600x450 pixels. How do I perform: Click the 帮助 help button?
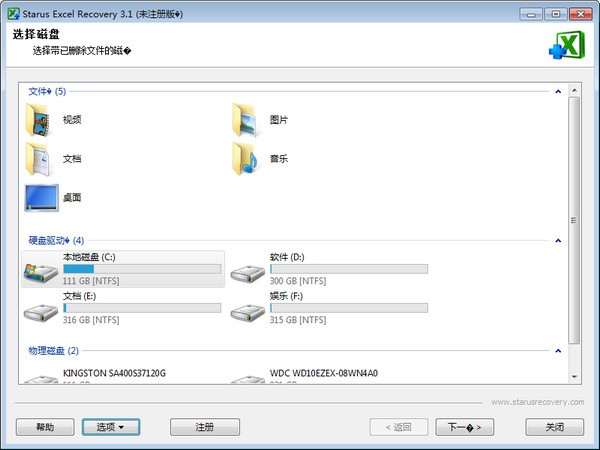pyautogui.click(x=45, y=427)
